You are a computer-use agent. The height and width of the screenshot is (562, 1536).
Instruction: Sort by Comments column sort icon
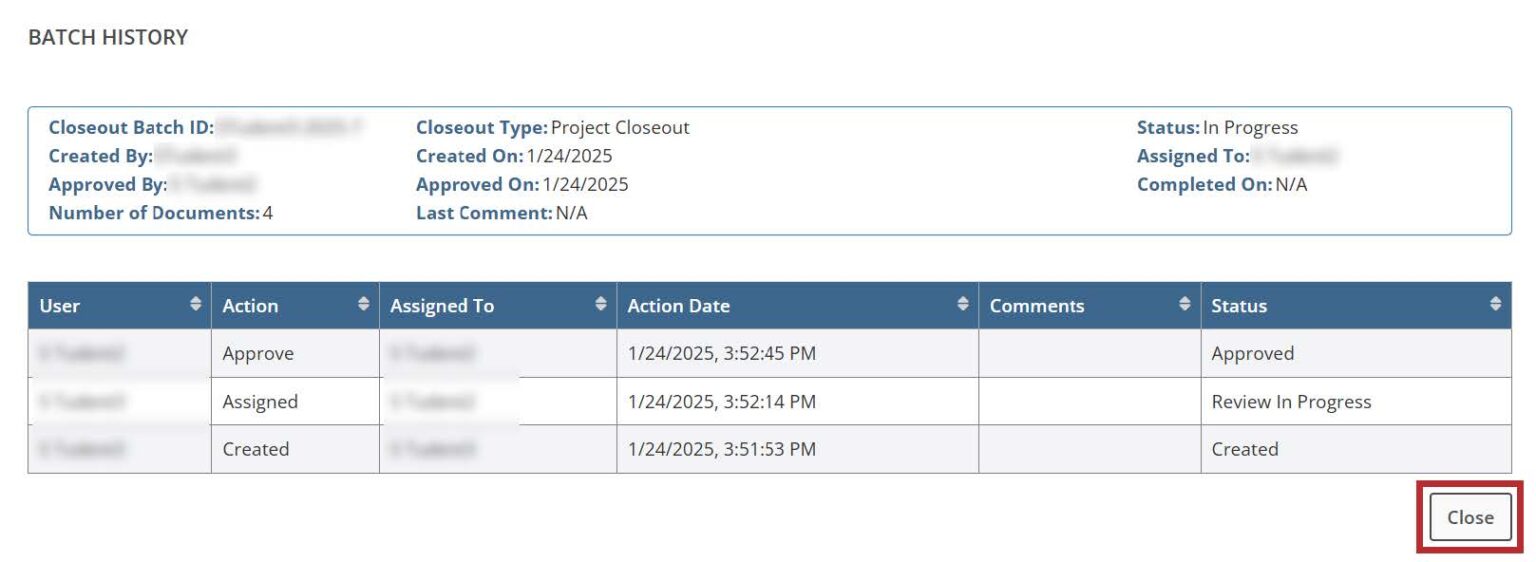pos(1185,304)
